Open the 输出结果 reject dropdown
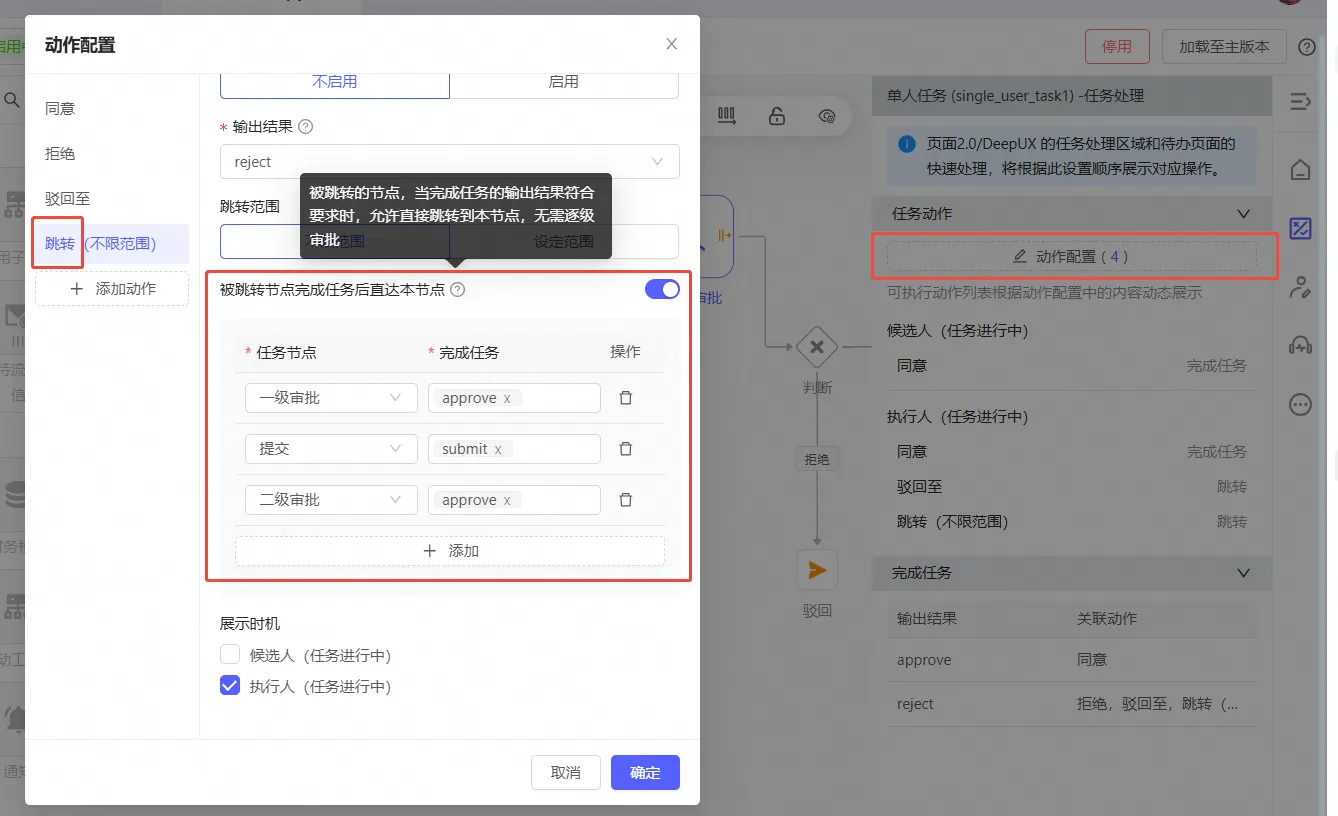Image resolution: width=1338 pixels, height=816 pixels. (449, 162)
